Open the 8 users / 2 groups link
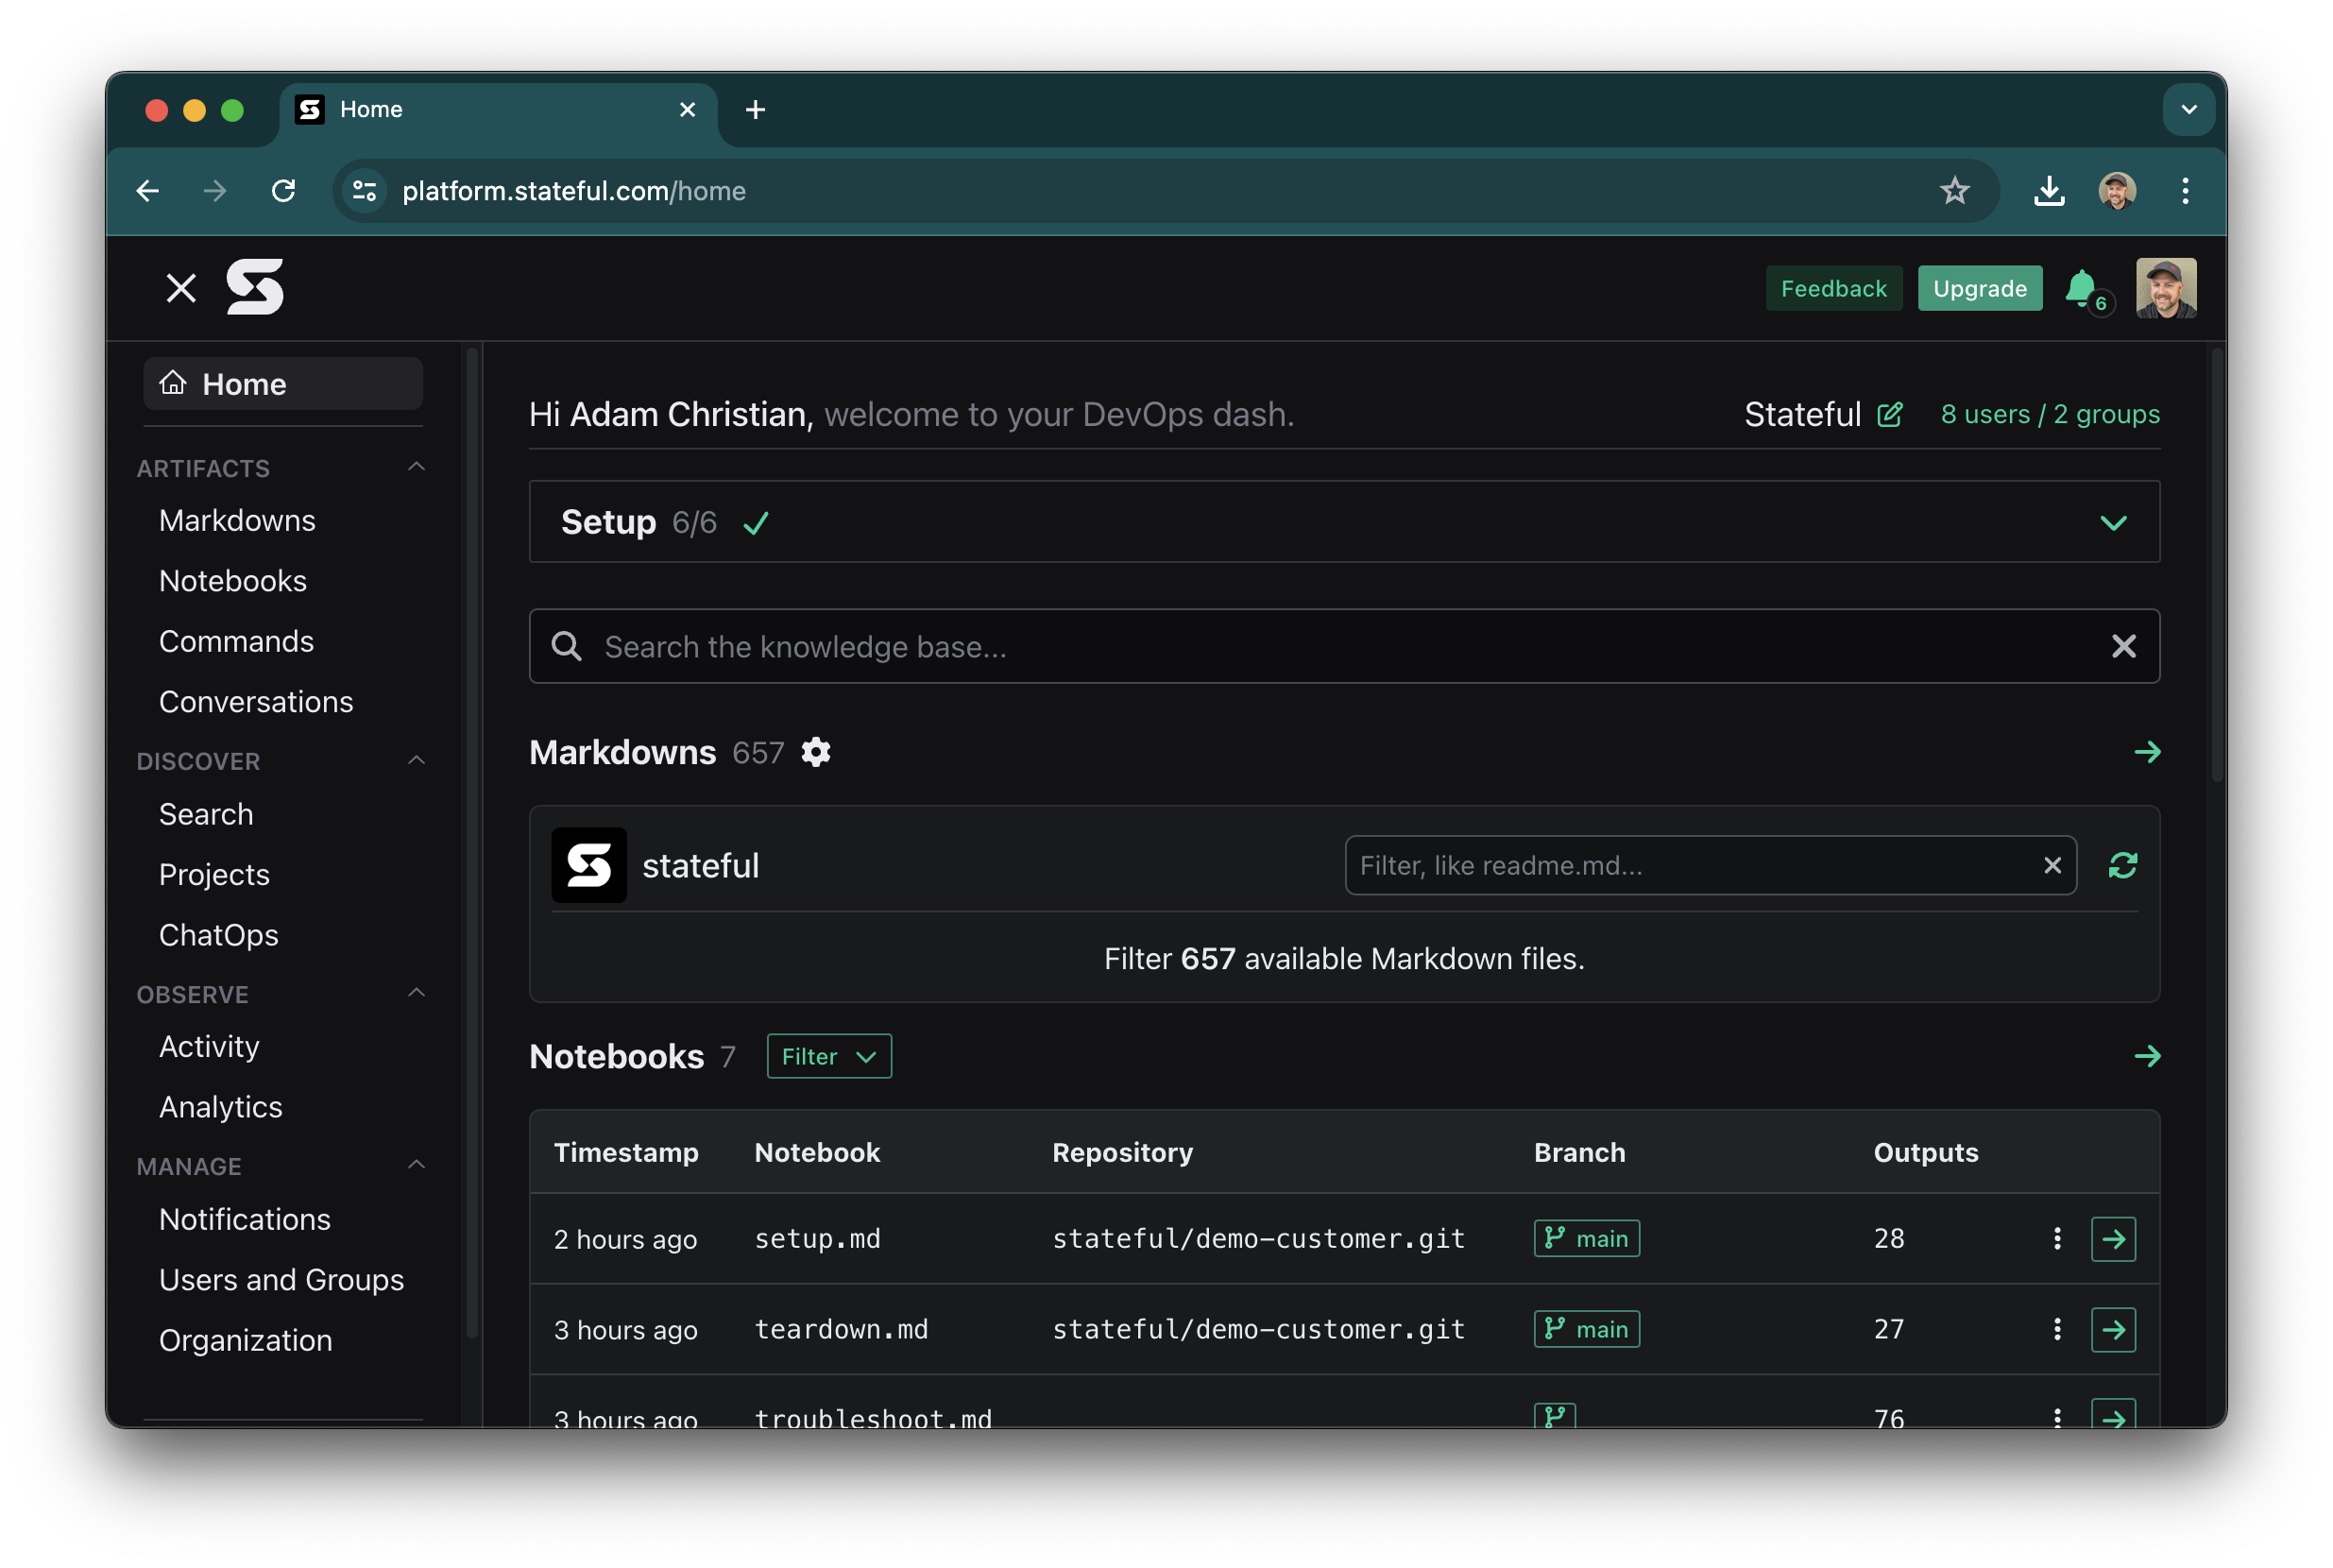 pos(2050,414)
